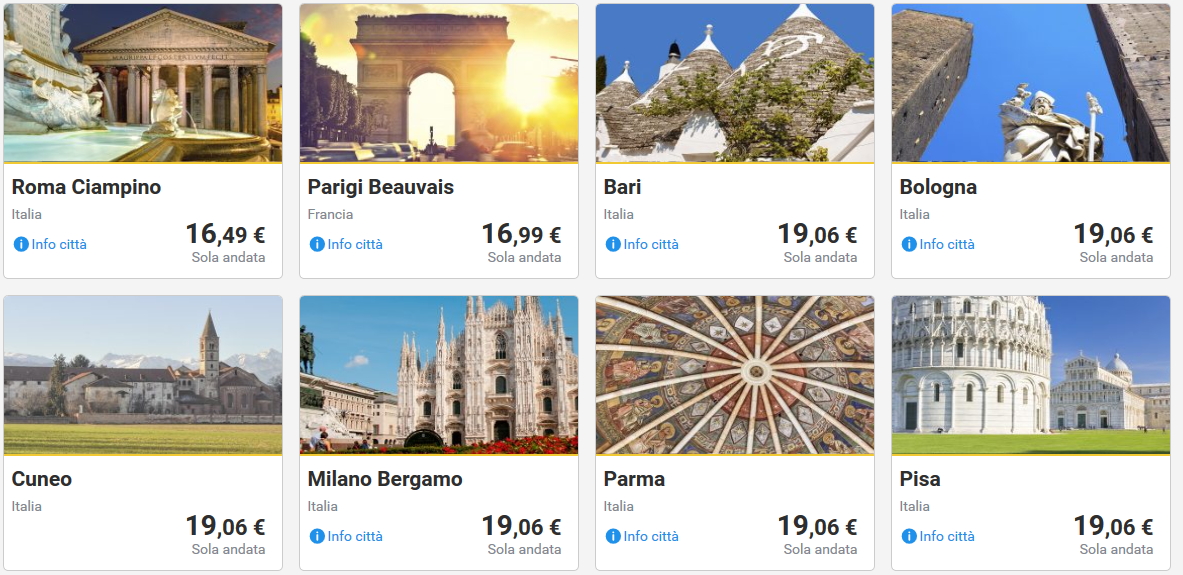
Task: Select the Milano Bergamo cathedral image
Action: pyautogui.click(x=439, y=375)
